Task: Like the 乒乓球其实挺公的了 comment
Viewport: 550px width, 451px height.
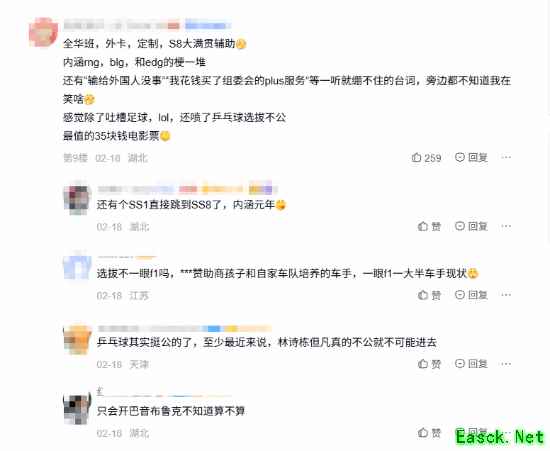Action: pyautogui.click(x=429, y=364)
